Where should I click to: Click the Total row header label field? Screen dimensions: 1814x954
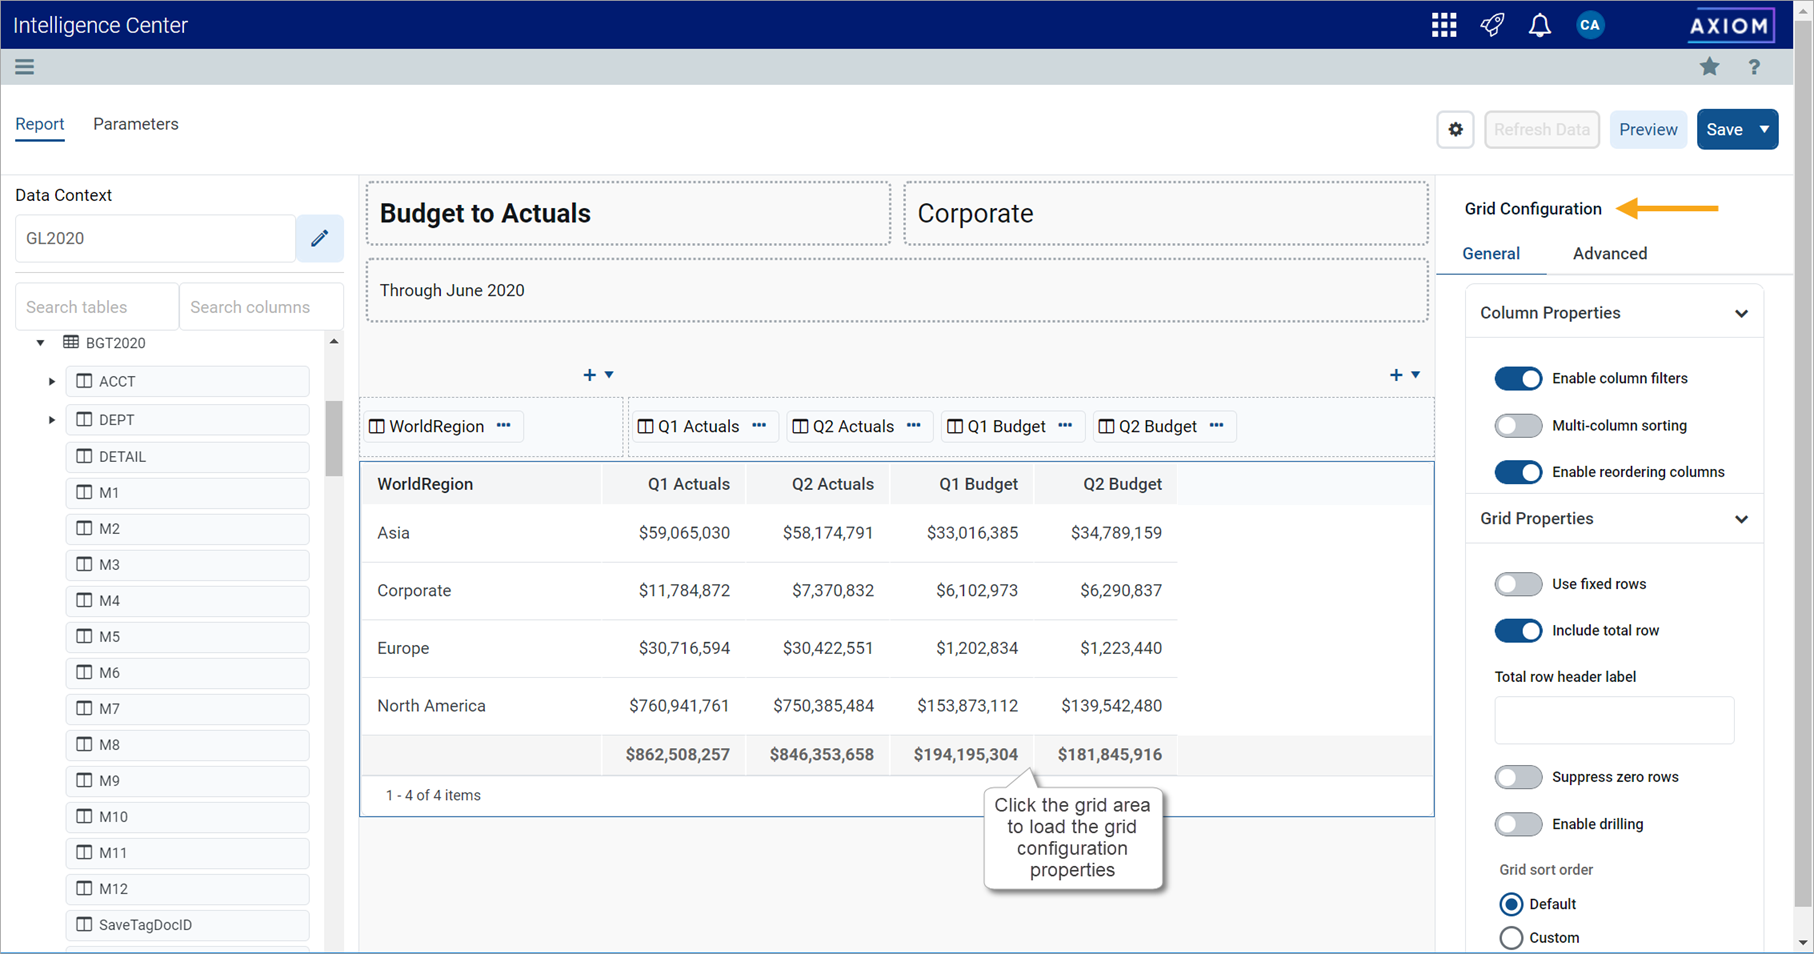(x=1613, y=720)
